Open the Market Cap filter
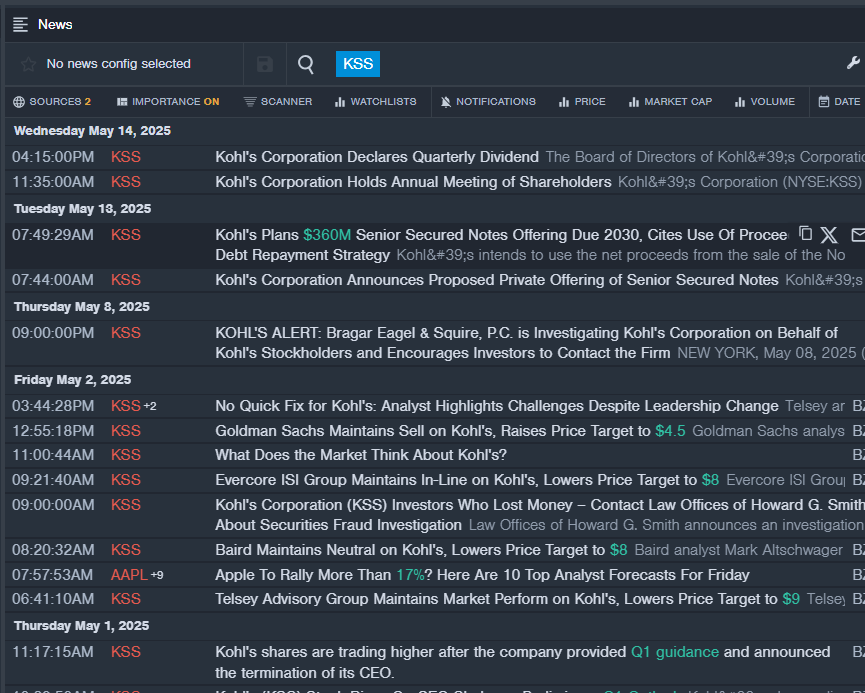 670,102
